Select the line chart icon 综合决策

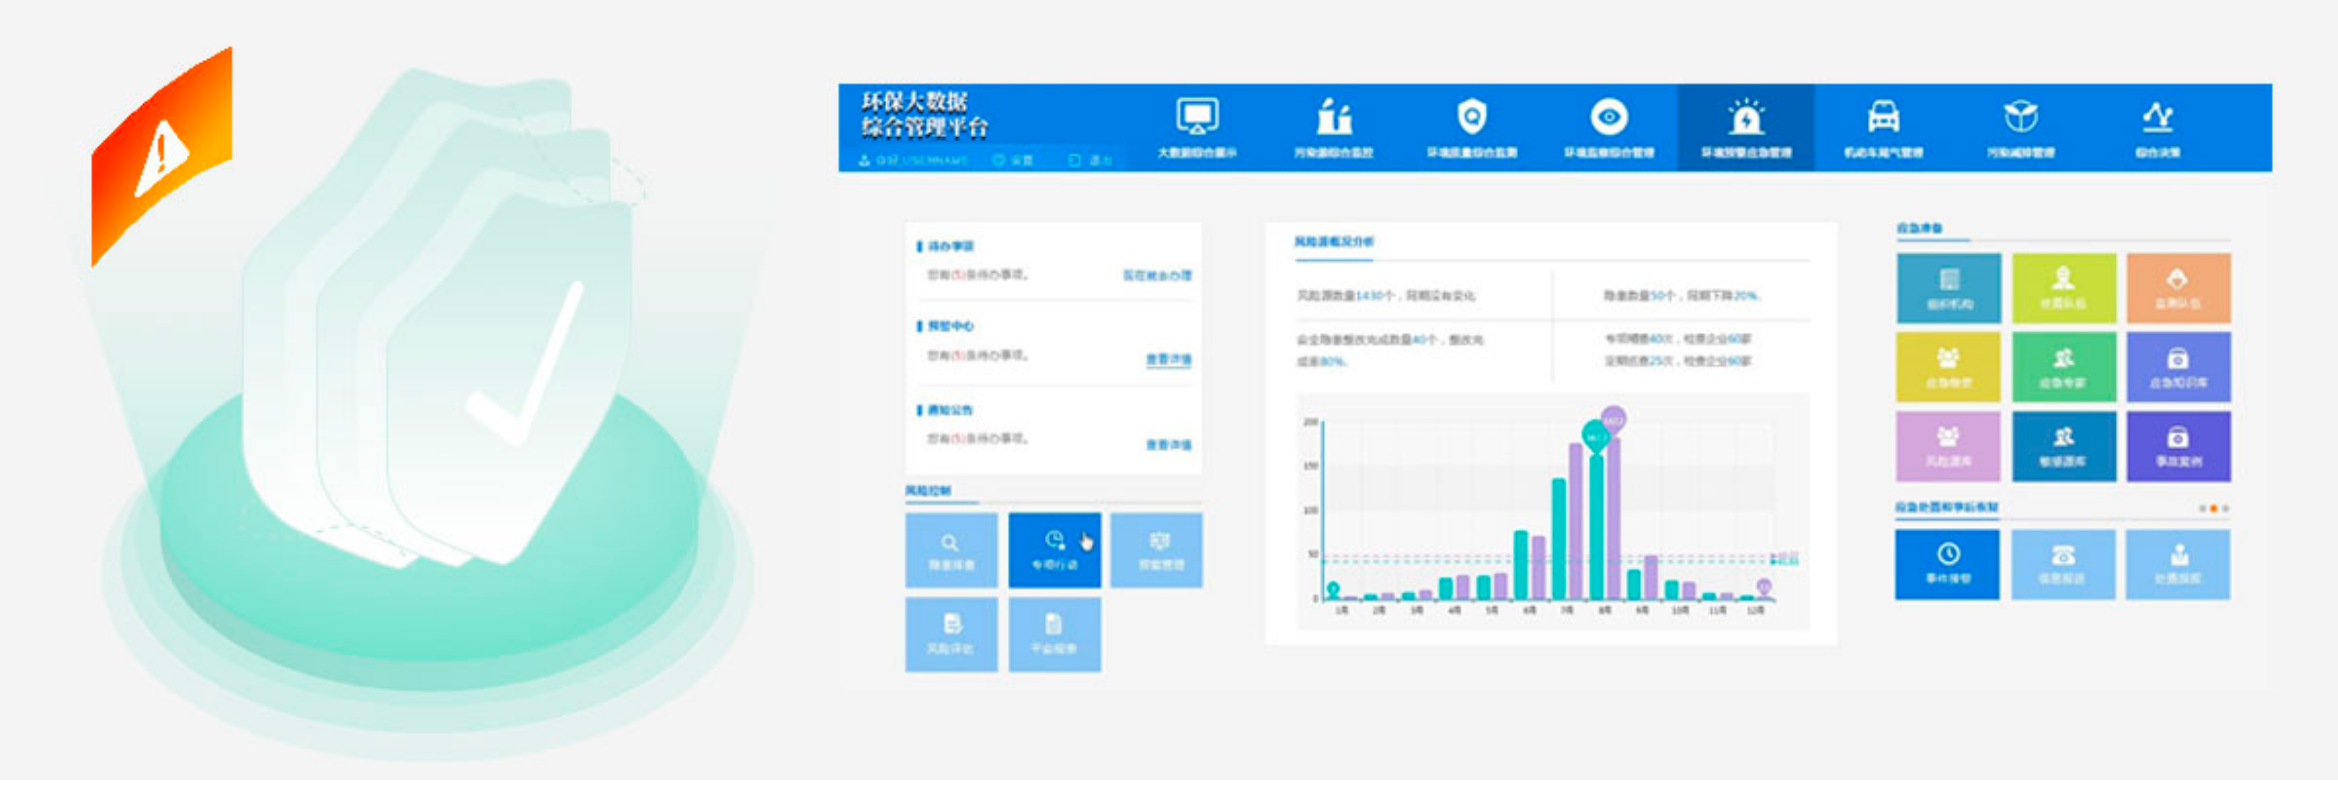click(2157, 127)
